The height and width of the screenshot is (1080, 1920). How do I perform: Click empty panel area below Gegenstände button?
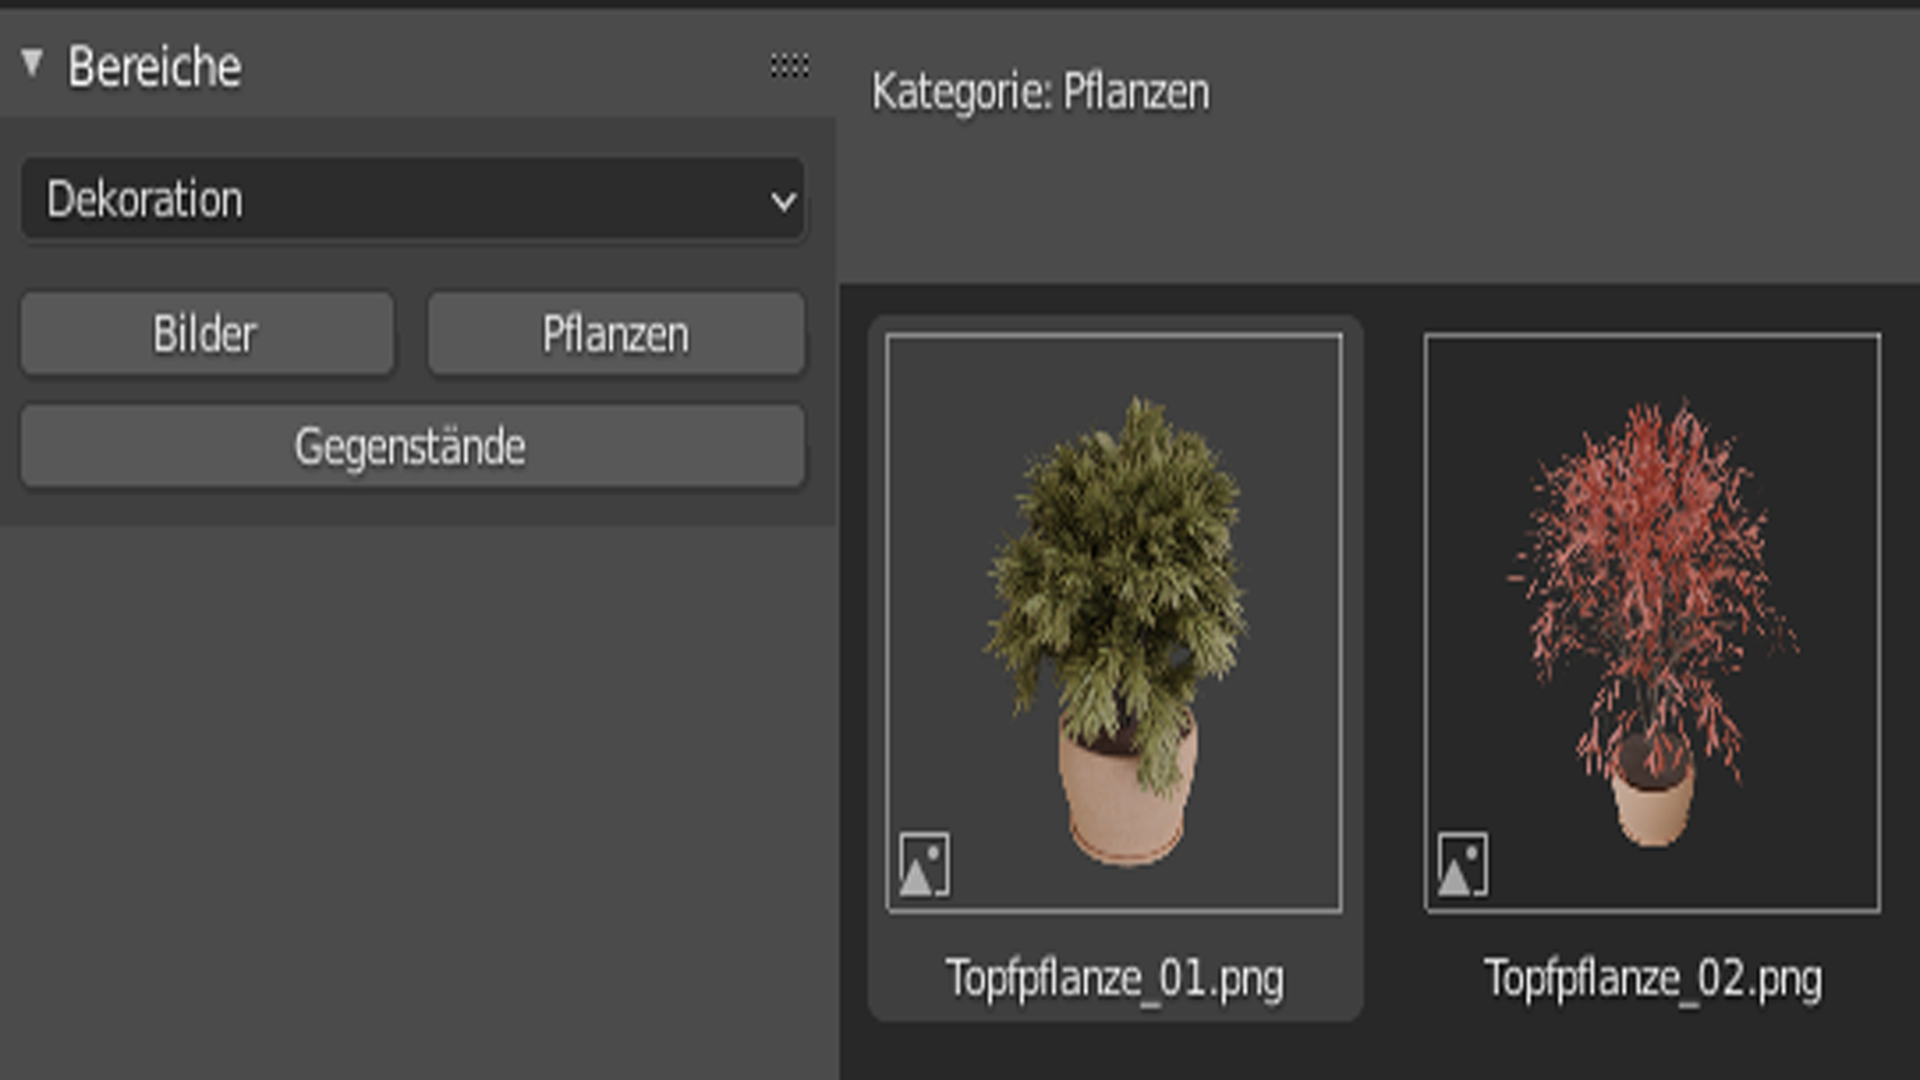point(418,800)
